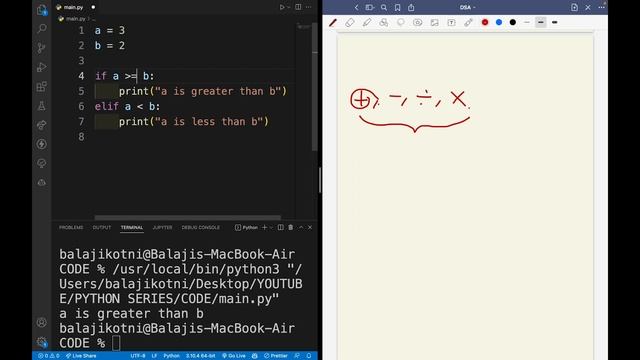Click on code line 5 print statement
Screen dimensions: 640x360
tap(203, 91)
